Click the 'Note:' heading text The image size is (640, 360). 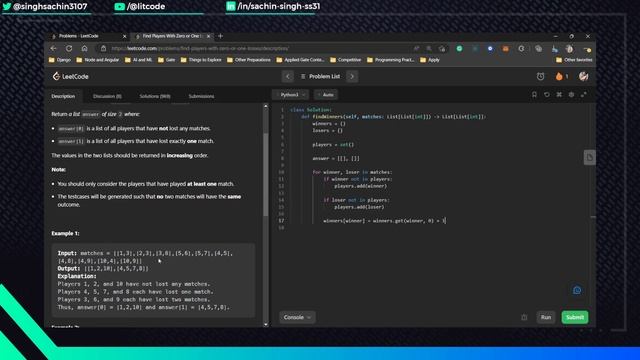(58, 169)
